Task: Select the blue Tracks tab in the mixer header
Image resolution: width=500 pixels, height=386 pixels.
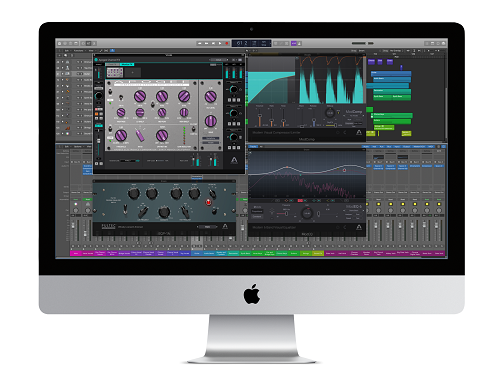Action: click(254, 146)
